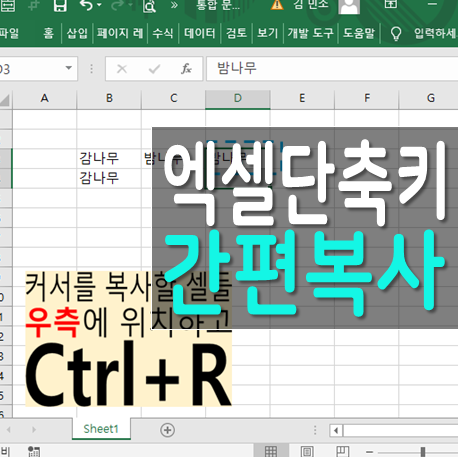Select column B header
The height and width of the screenshot is (457, 459).
[x=109, y=98]
